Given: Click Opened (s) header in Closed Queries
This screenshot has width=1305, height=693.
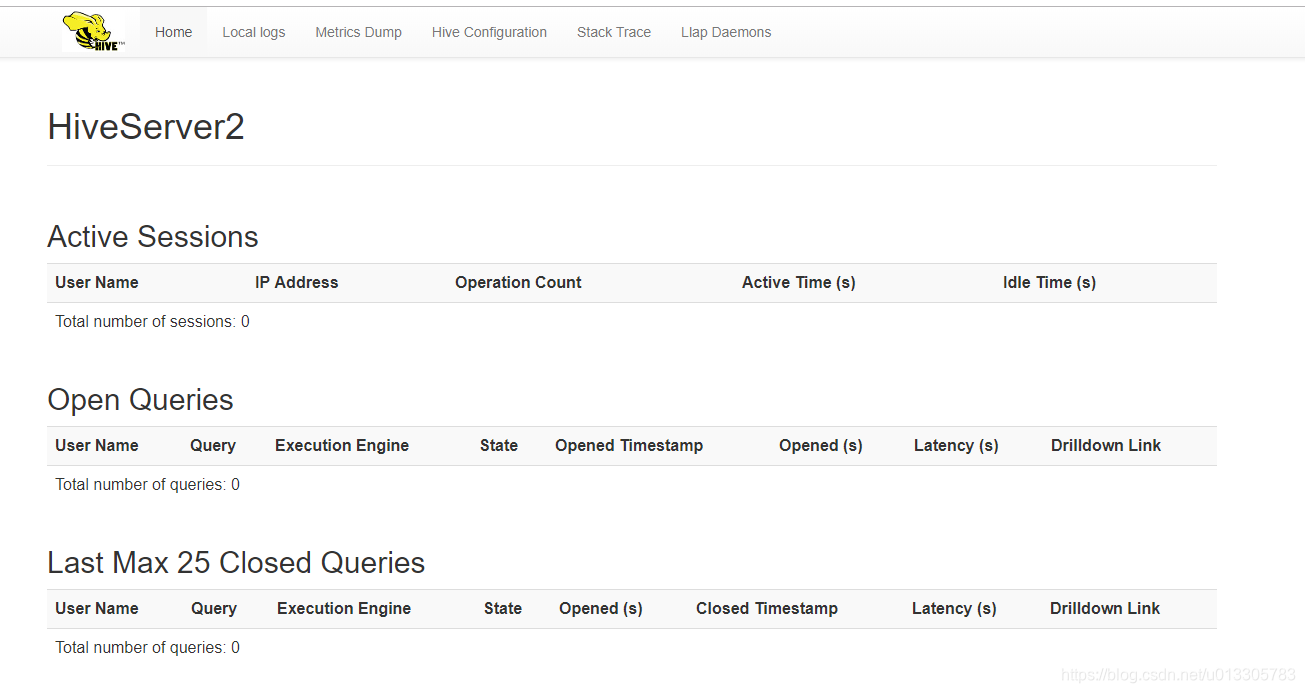Looking at the screenshot, I should tap(601, 608).
